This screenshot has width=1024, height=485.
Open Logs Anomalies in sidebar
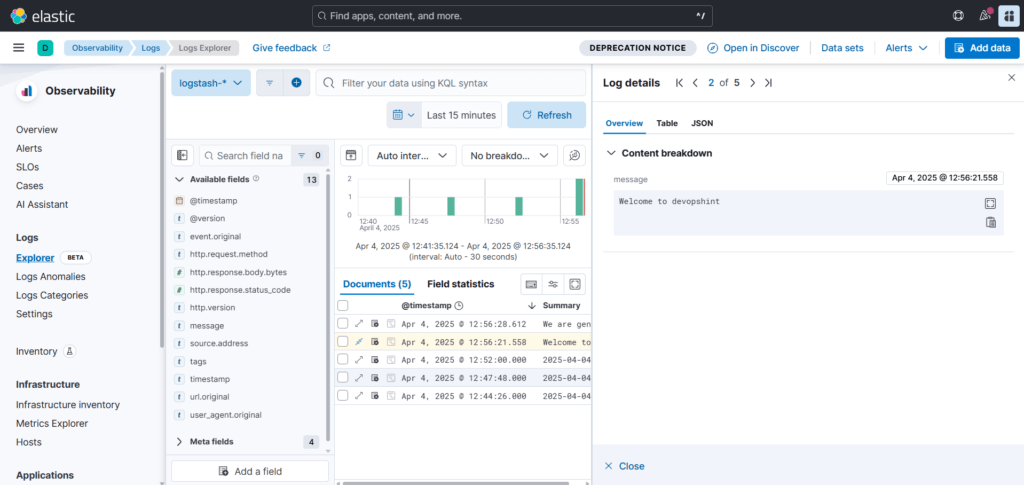[50, 277]
